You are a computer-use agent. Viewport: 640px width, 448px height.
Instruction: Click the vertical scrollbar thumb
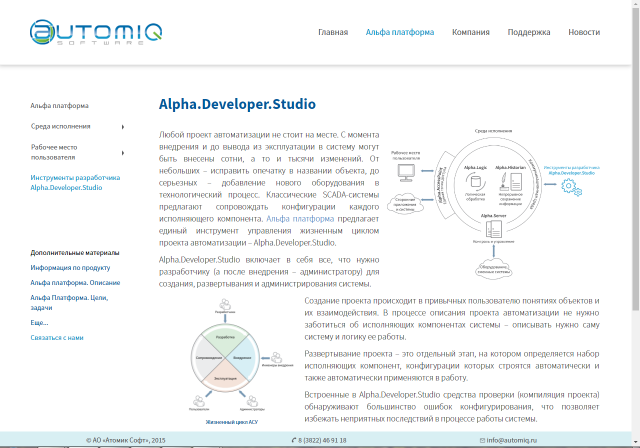(x=636, y=159)
